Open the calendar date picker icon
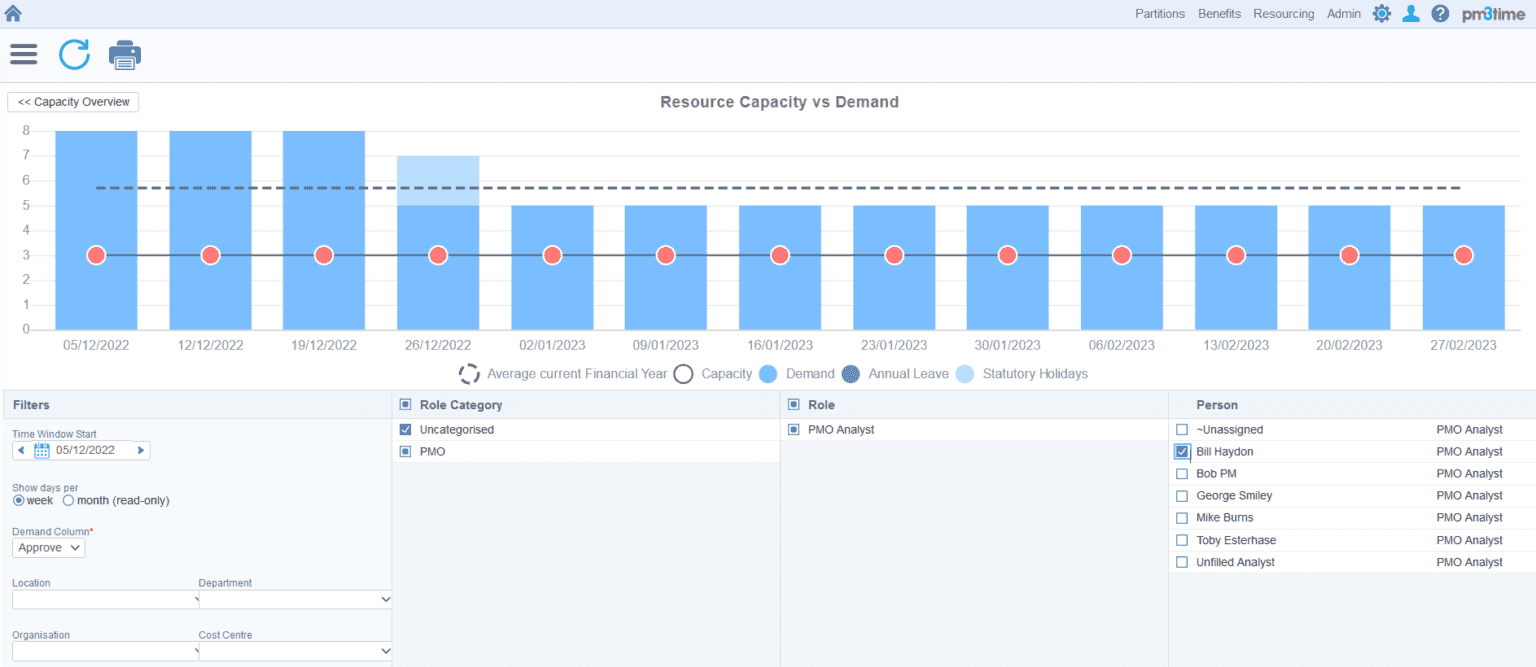Viewport: 1536px width, 667px height. (40, 450)
